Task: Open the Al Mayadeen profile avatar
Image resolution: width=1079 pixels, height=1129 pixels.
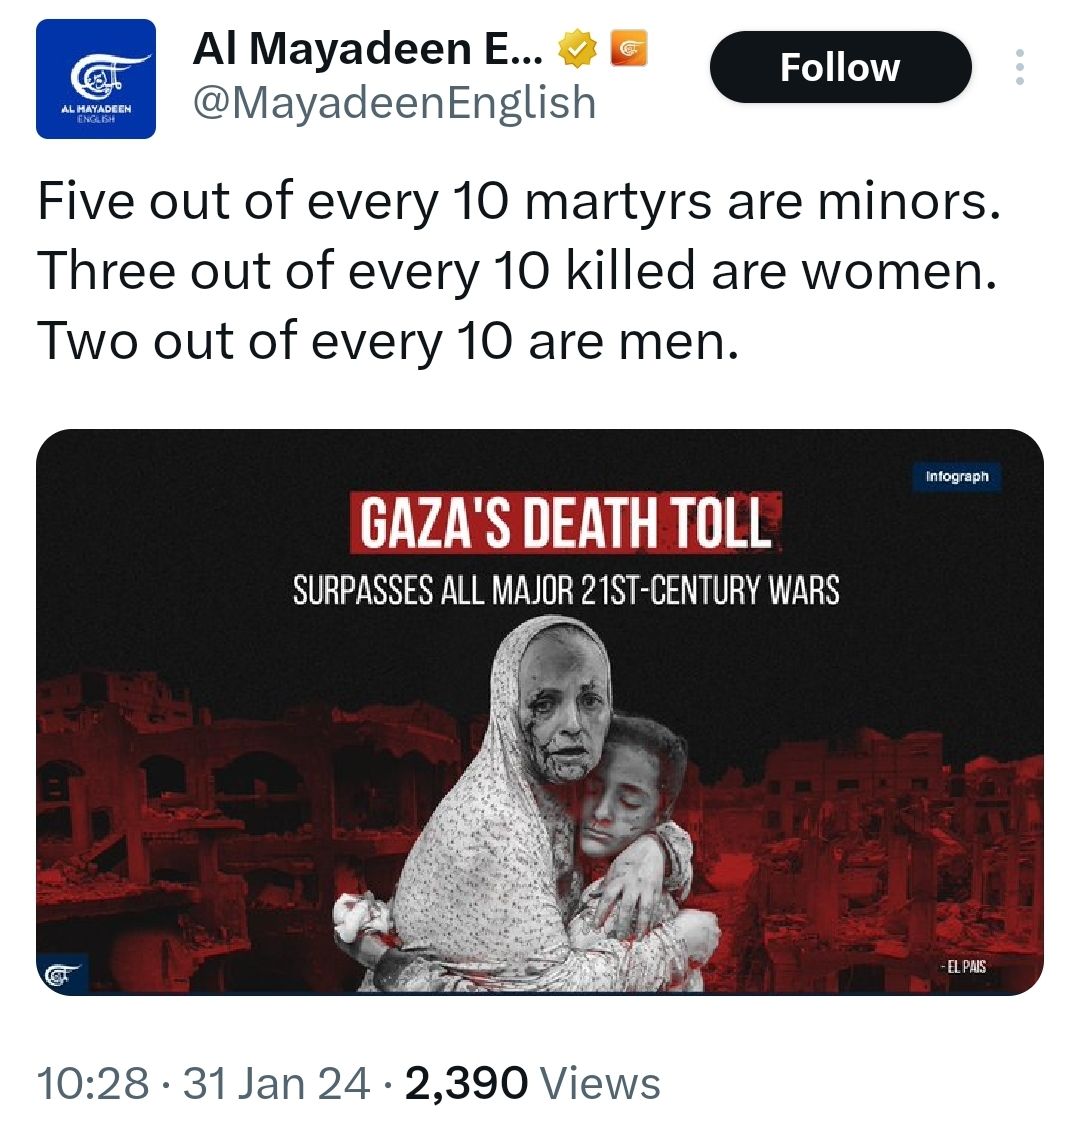Action: point(96,79)
